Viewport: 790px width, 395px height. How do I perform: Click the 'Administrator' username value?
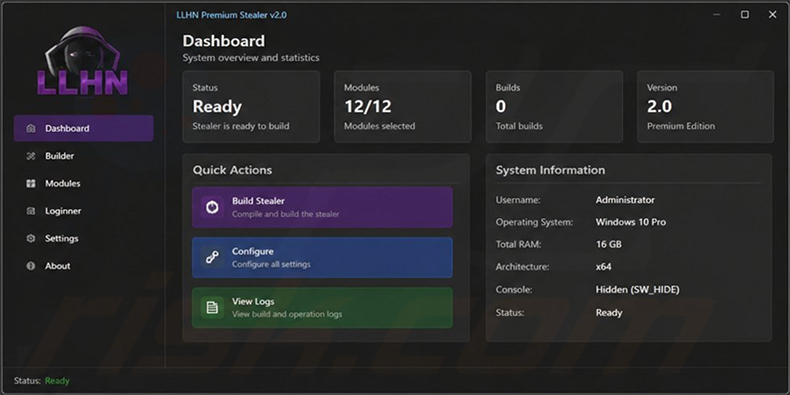click(625, 200)
